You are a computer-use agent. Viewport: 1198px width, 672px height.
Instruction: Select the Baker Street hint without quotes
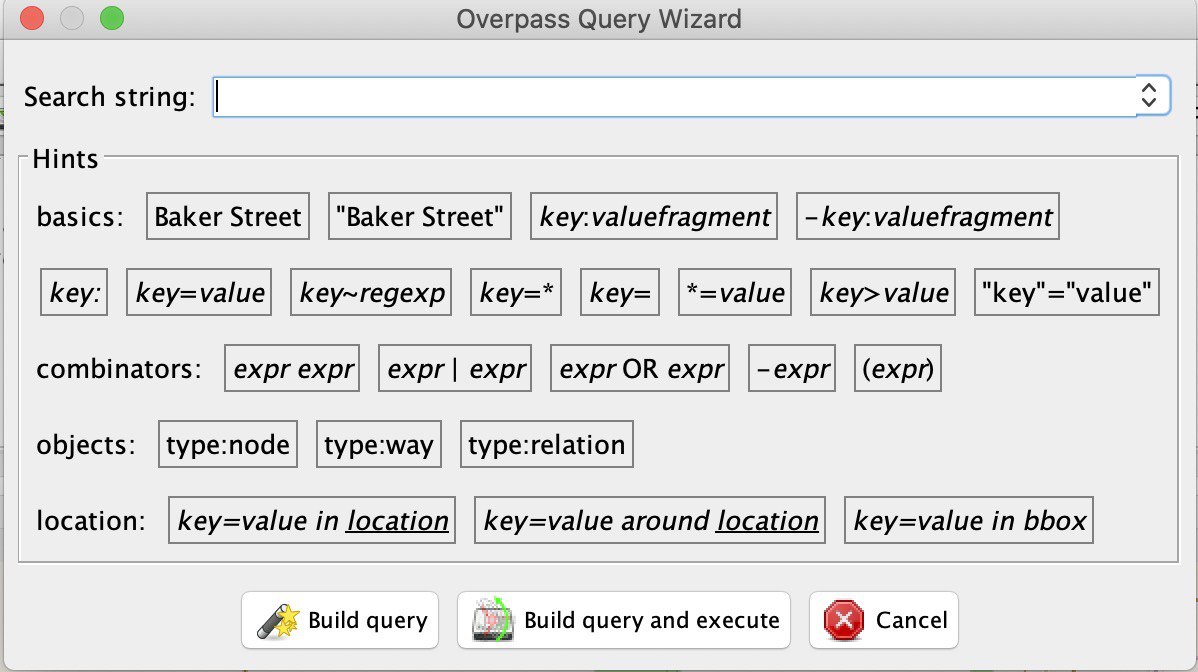click(228, 216)
